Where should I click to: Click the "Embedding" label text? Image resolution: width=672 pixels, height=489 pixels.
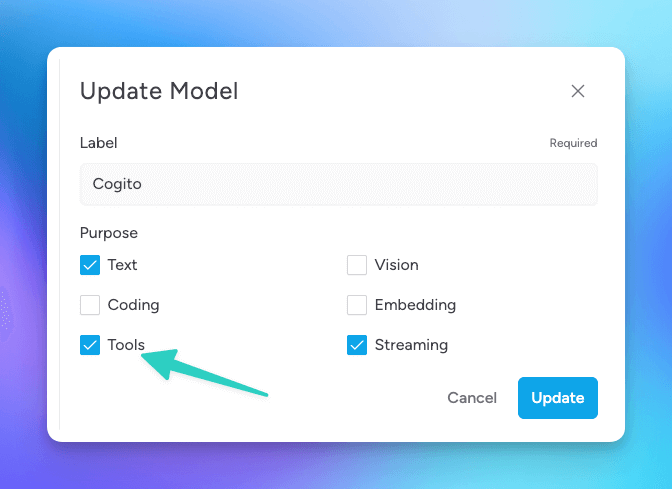[x=415, y=305]
